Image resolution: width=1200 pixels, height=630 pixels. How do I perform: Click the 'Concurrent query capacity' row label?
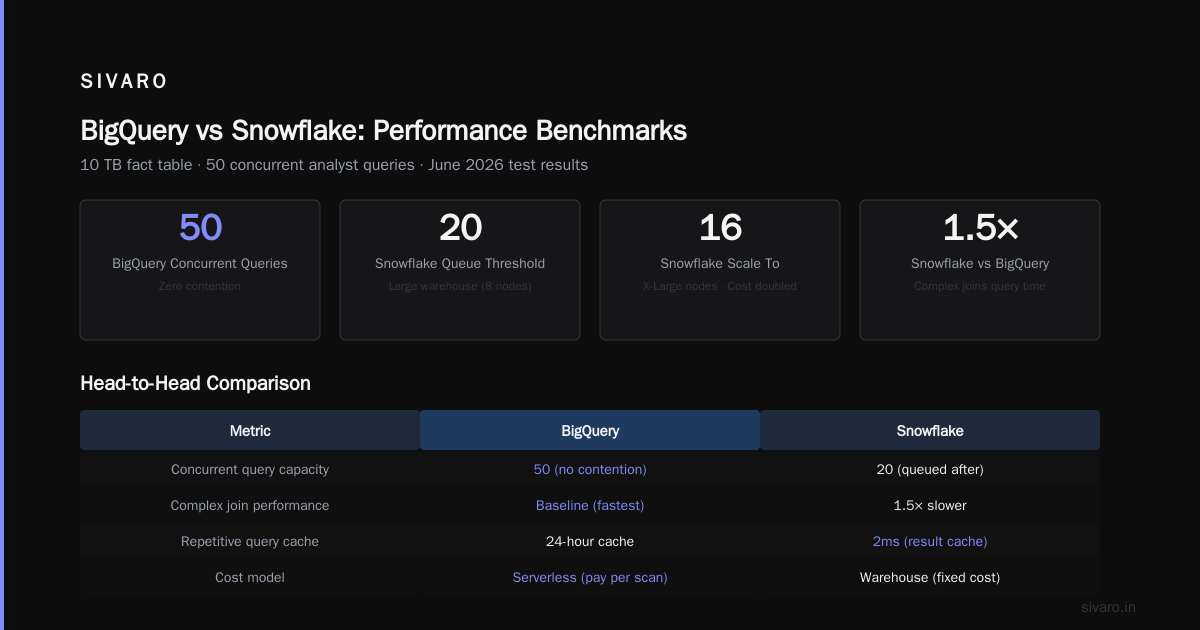[250, 469]
